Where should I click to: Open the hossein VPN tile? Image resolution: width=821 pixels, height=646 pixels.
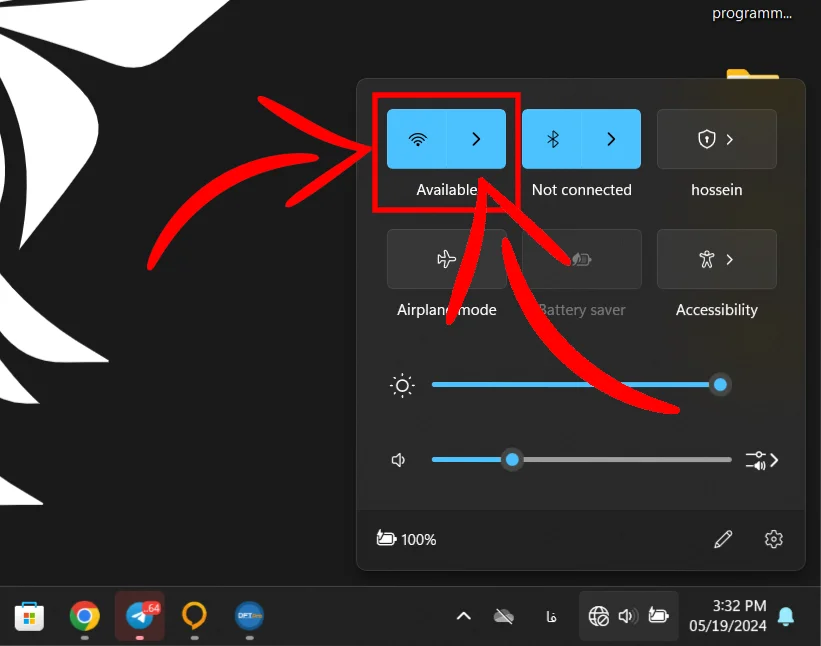tap(716, 139)
